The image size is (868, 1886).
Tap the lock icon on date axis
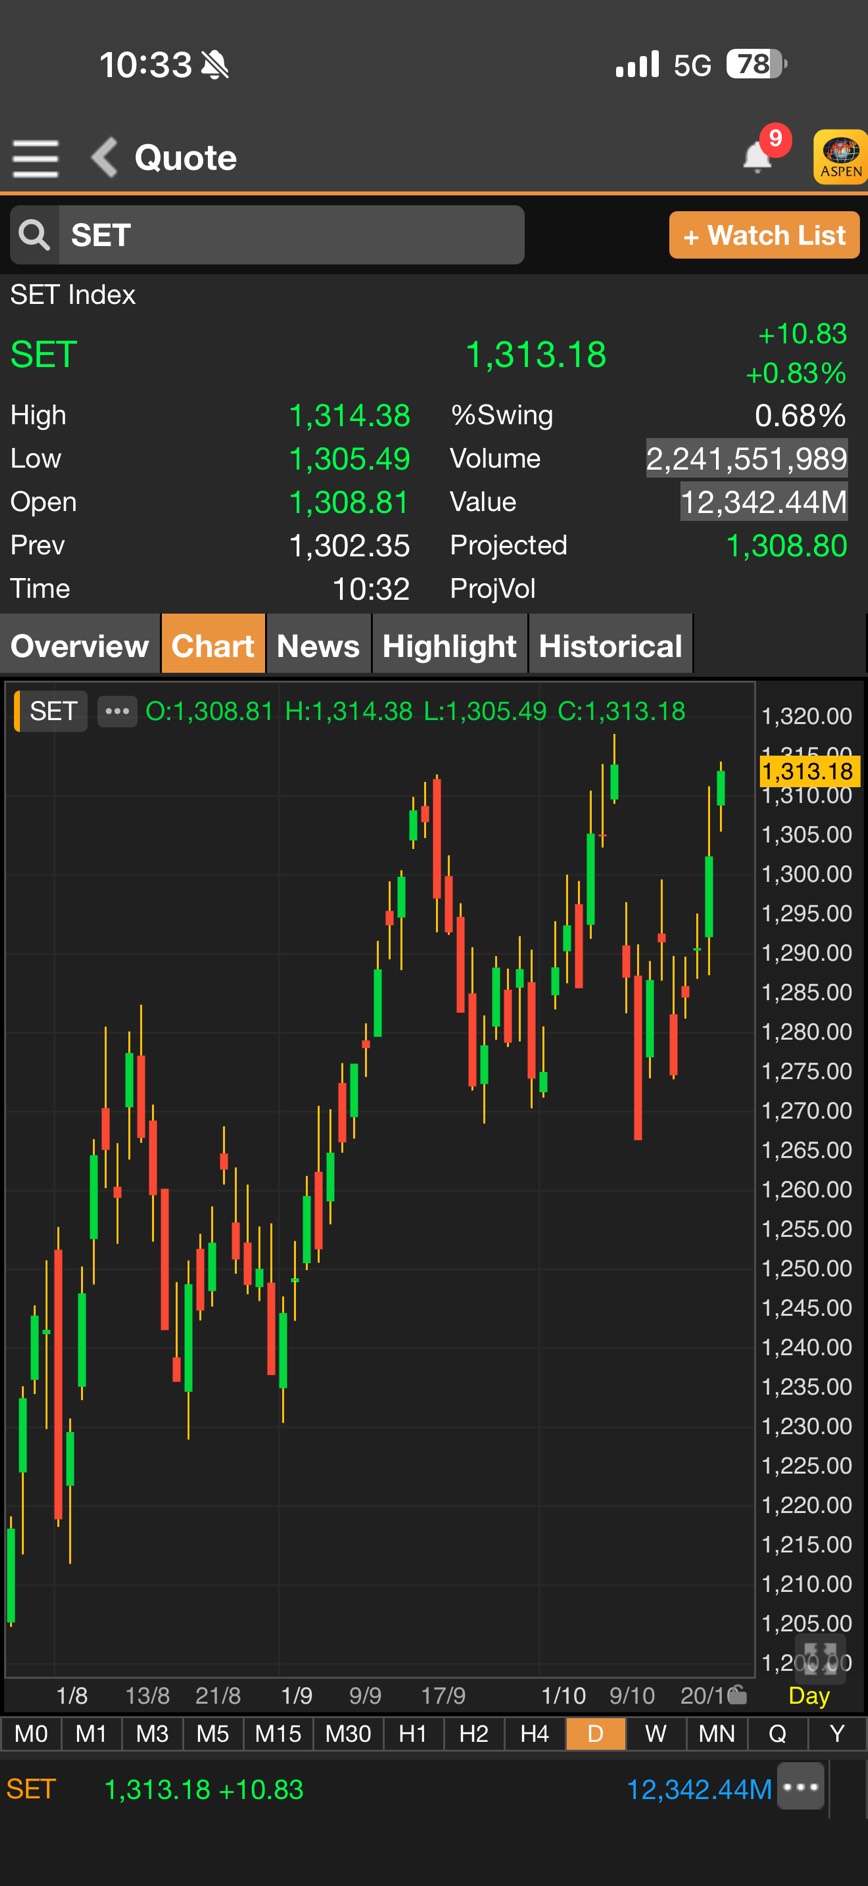click(737, 1694)
